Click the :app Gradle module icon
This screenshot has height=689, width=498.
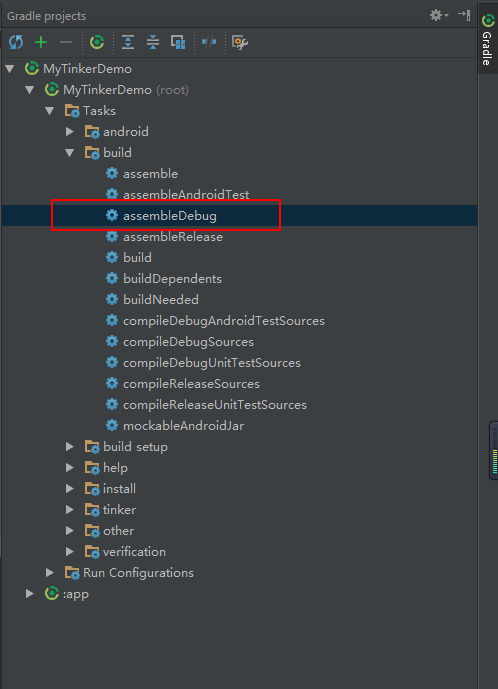[x=52, y=594]
